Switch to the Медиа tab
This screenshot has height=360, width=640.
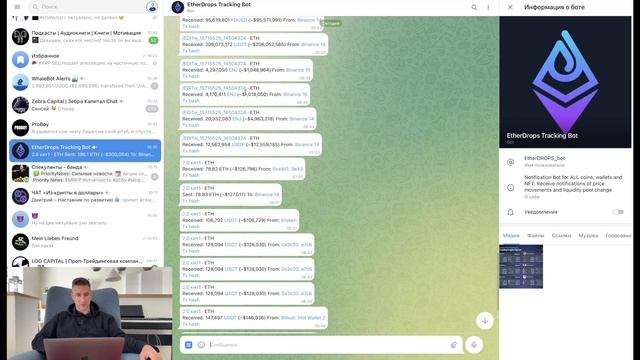[511, 236]
